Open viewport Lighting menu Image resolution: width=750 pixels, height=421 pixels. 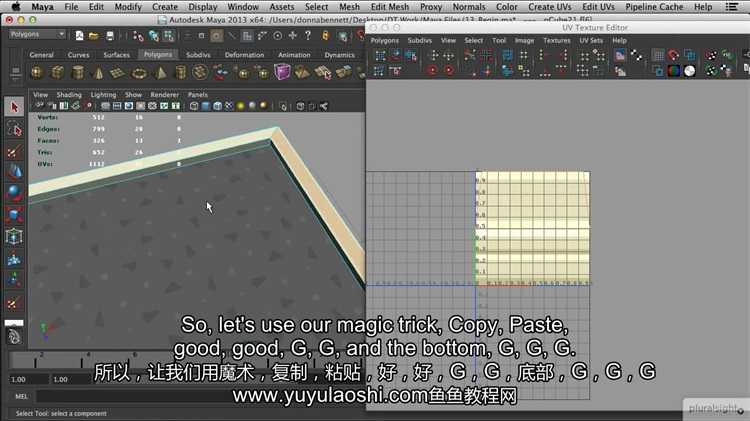tap(103, 95)
